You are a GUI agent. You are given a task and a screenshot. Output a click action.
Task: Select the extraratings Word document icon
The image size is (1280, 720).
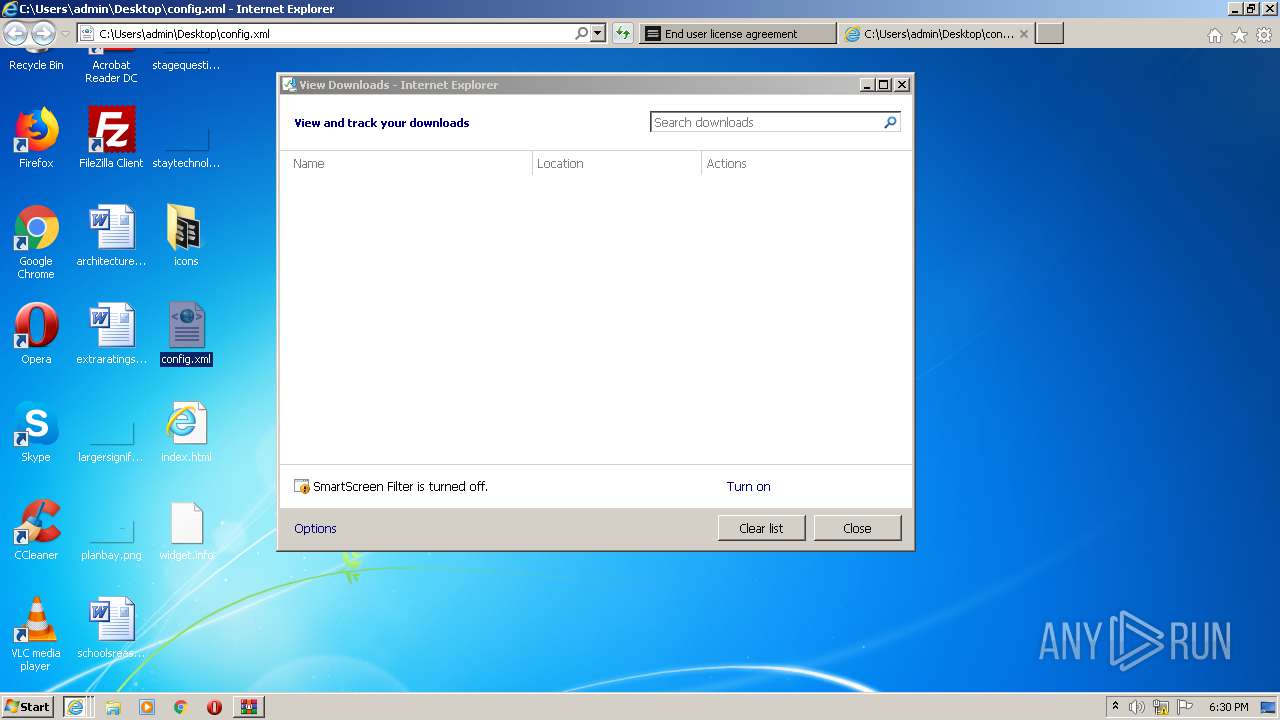(x=111, y=334)
